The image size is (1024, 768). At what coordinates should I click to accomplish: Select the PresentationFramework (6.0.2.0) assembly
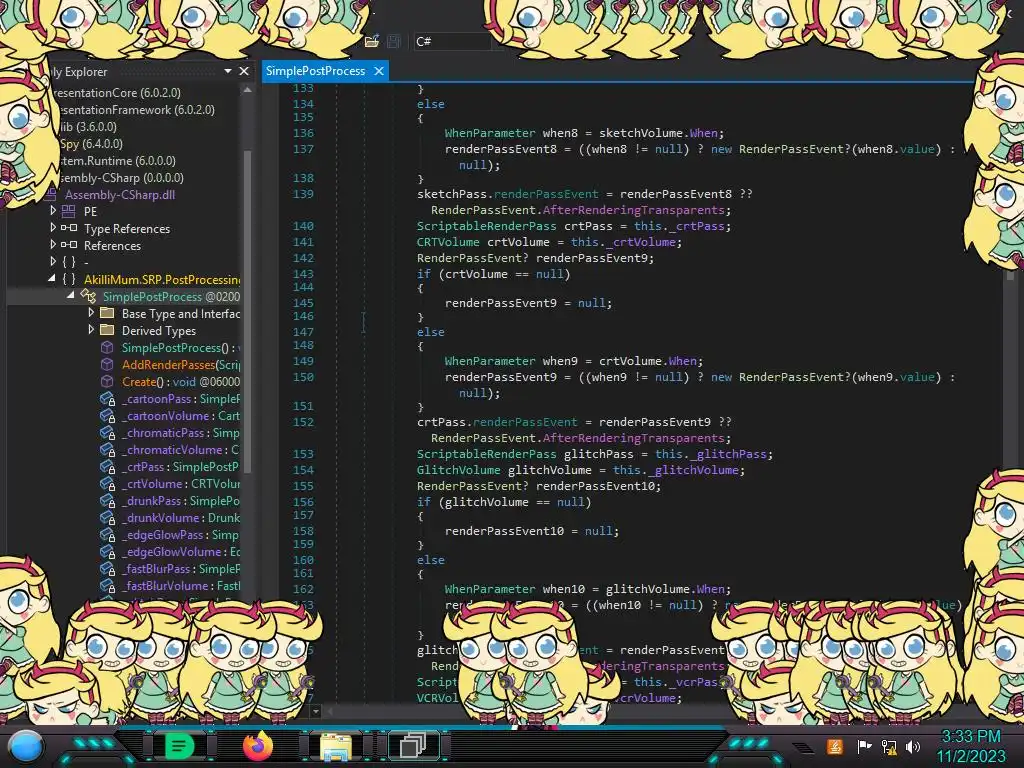tap(135, 110)
